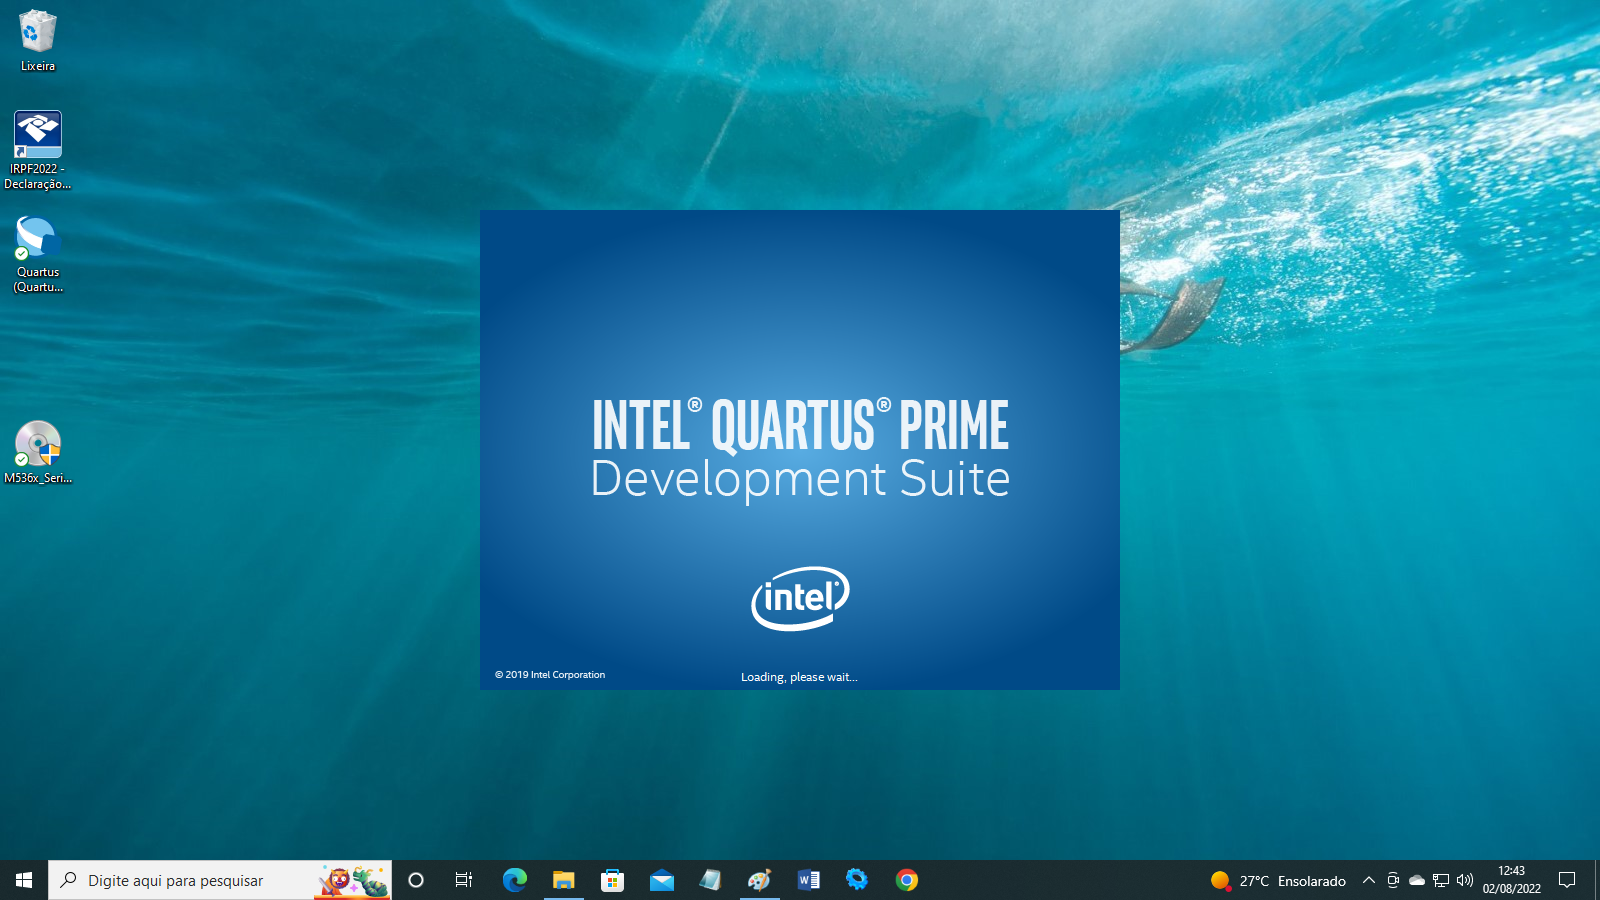
Task: Open File Explorer from the taskbar
Action: pos(564,880)
